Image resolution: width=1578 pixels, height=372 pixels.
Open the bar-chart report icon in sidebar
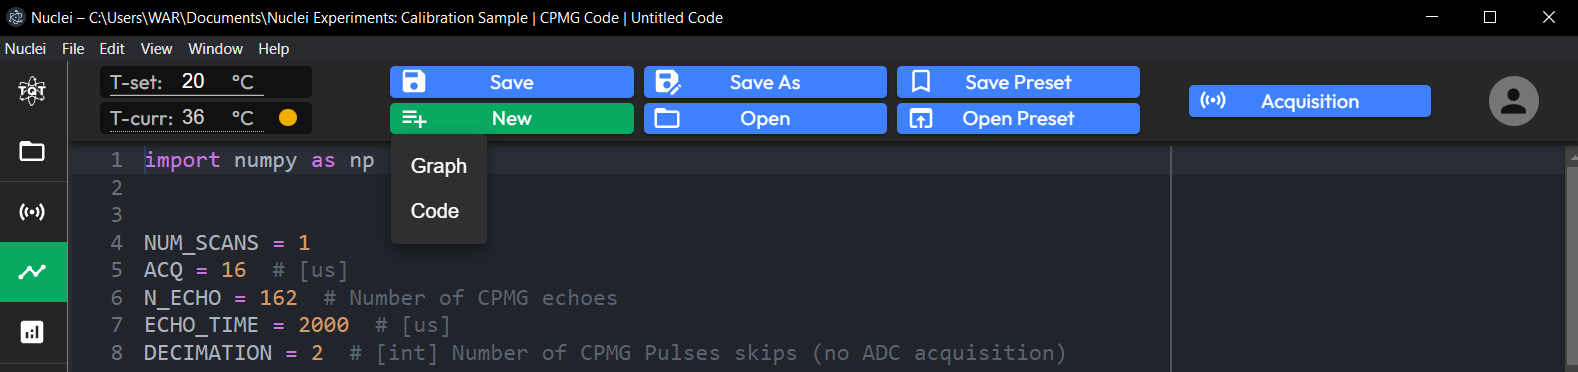(x=32, y=332)
